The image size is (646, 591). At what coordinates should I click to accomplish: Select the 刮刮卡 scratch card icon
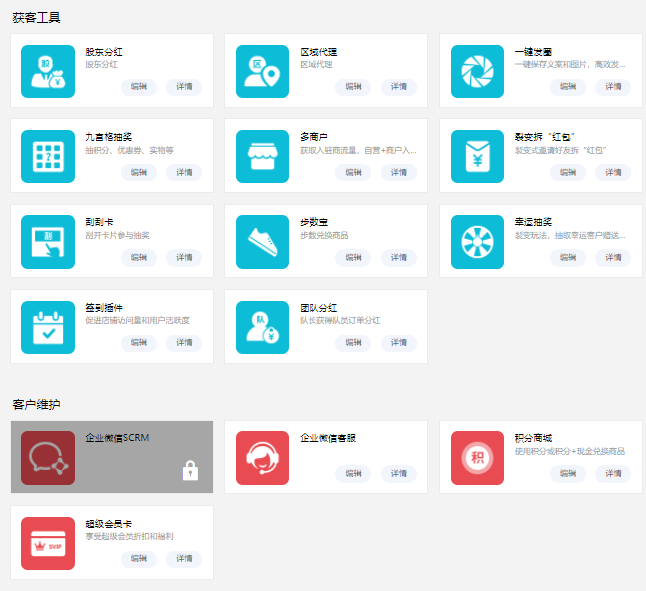[48, 242]
